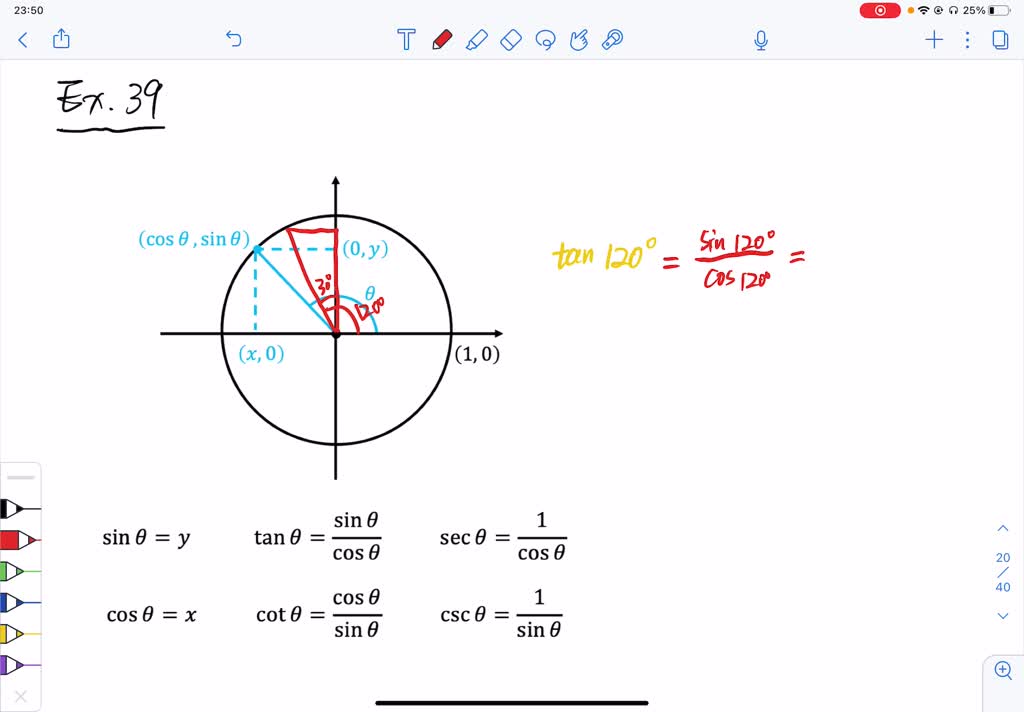The image size is (1024, 712).
Task: Select the Eraser tool
Action: (511, 40)
